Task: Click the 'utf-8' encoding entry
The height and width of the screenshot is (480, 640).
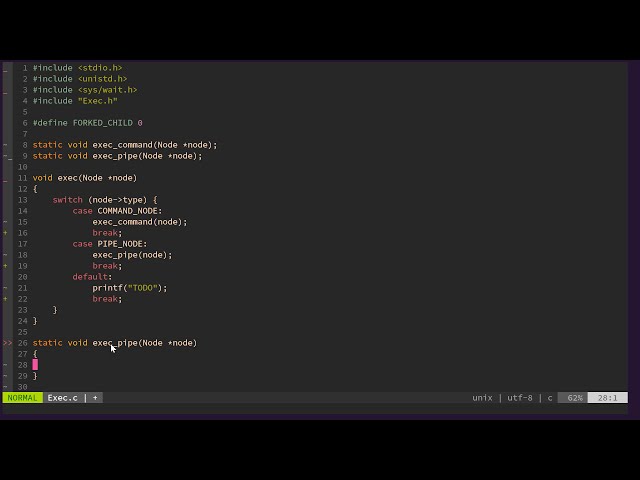Action: (x=520, y=398)
